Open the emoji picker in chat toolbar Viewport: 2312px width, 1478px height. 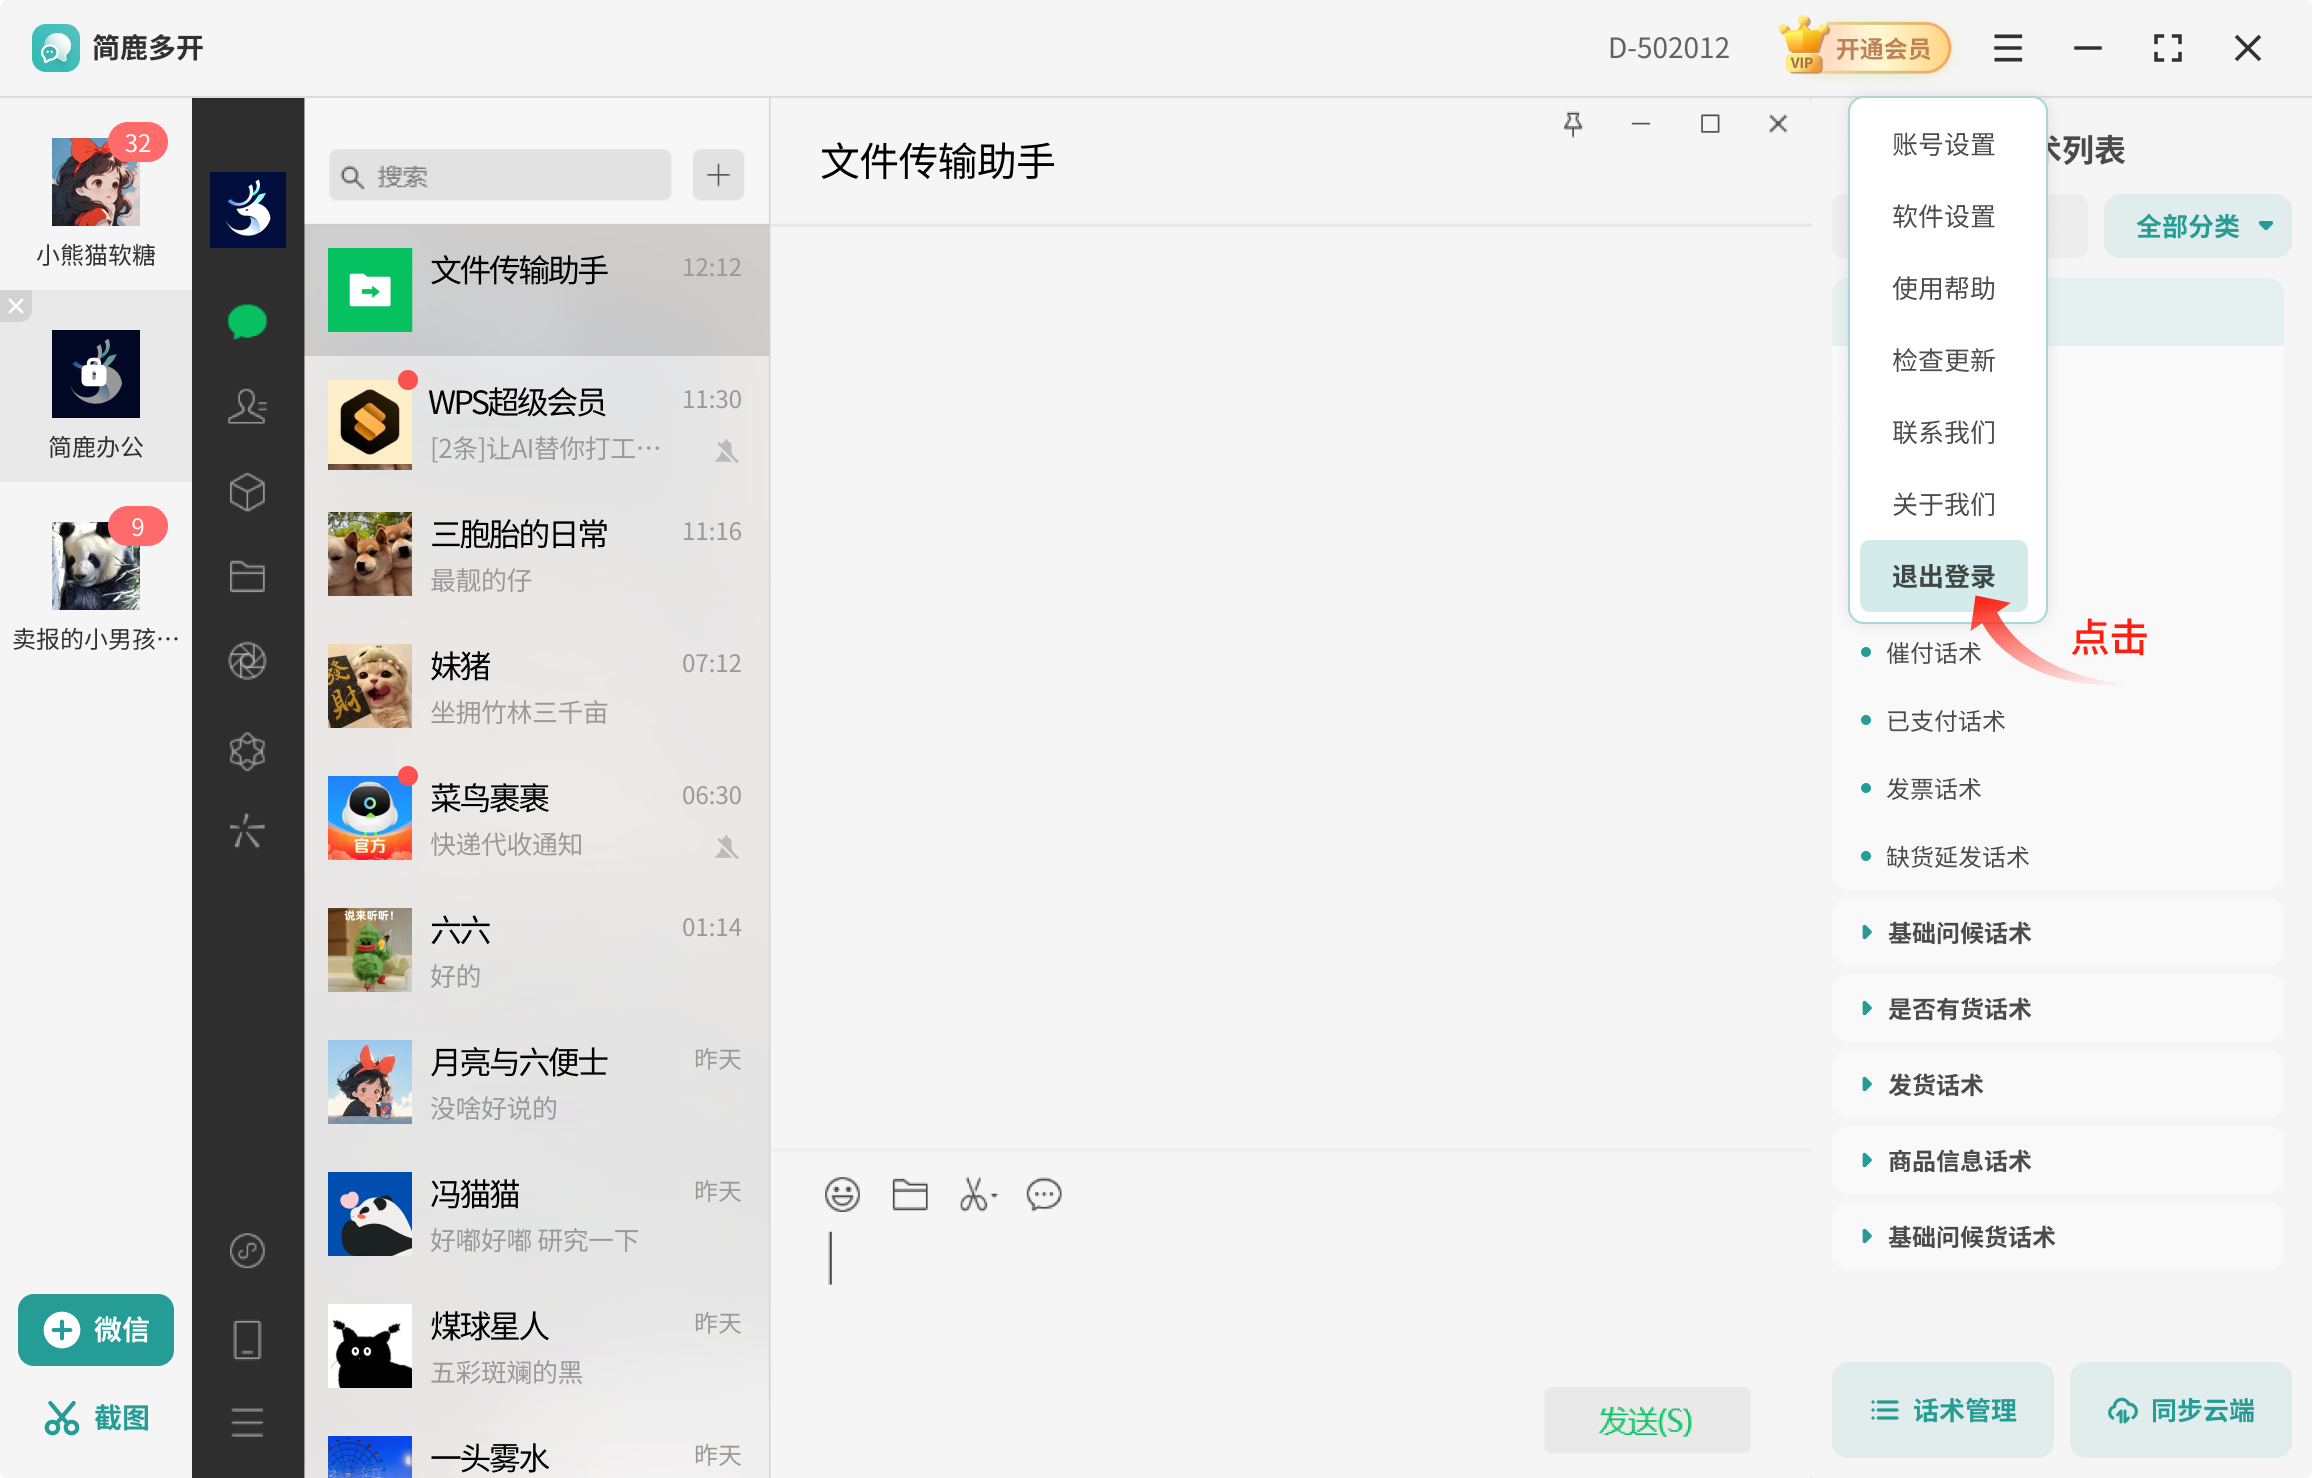pos(842,1194)
